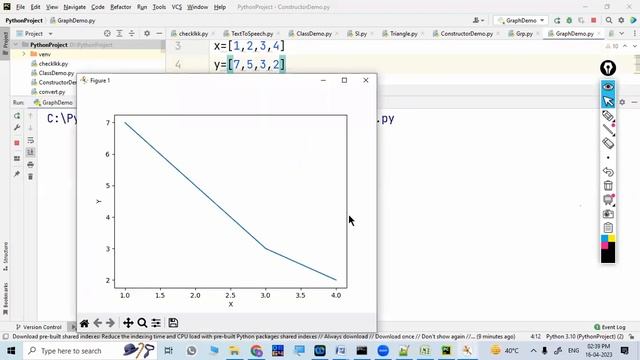Save the figure with the floppy disk icon

coord(173,323)
